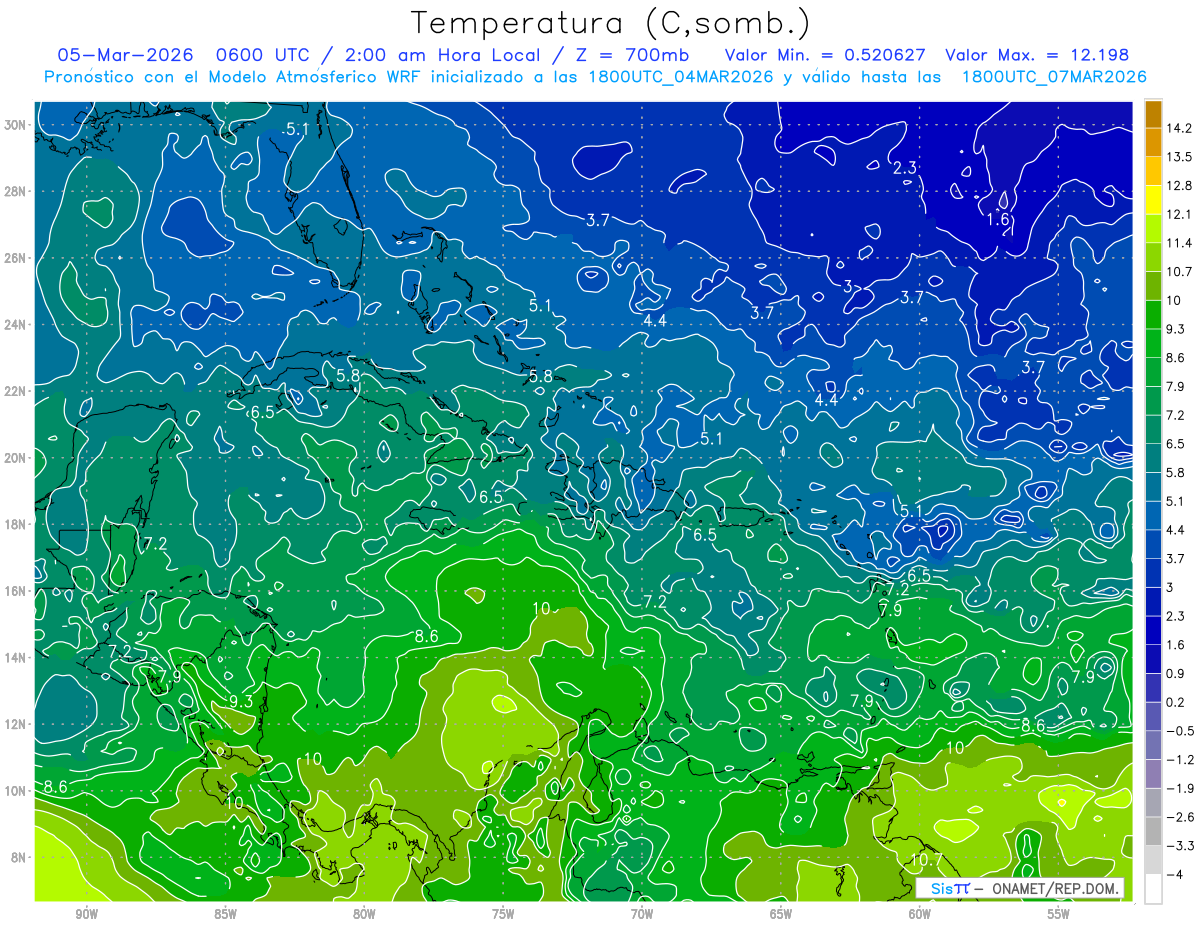Click the 60W longitude axis label
Screen dimensions: 1200x927
click(x=920, y=915)
